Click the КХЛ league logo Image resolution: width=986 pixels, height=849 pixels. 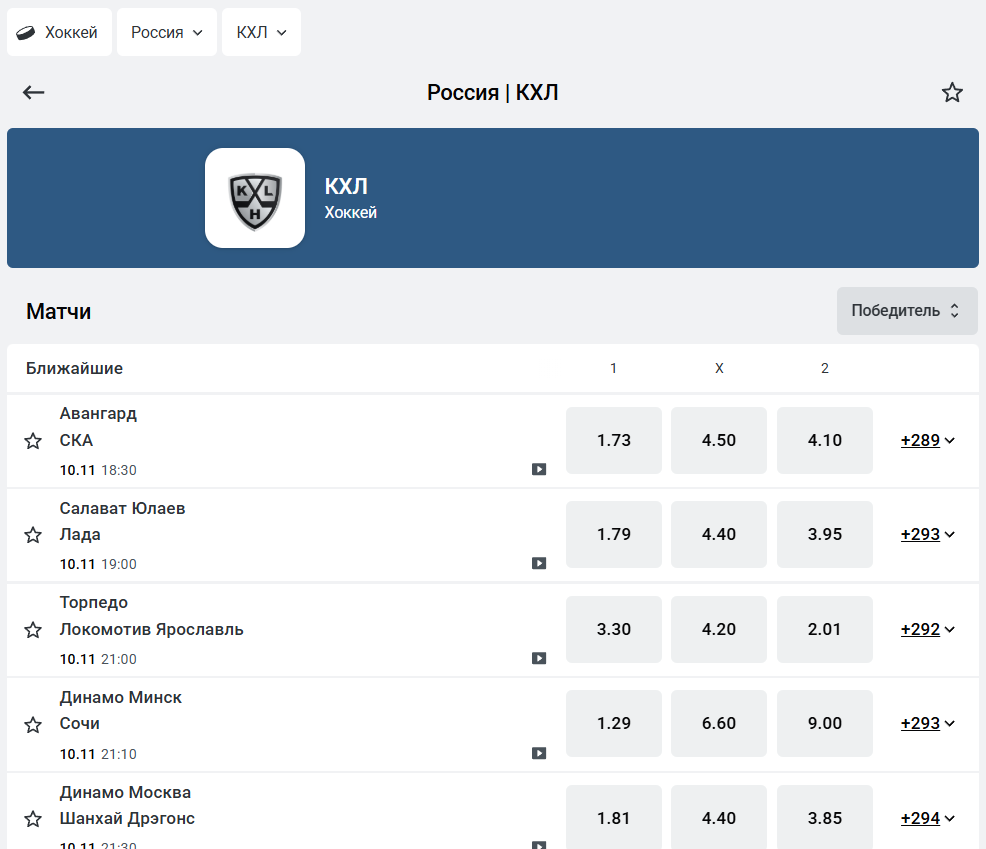coord(255,198)
